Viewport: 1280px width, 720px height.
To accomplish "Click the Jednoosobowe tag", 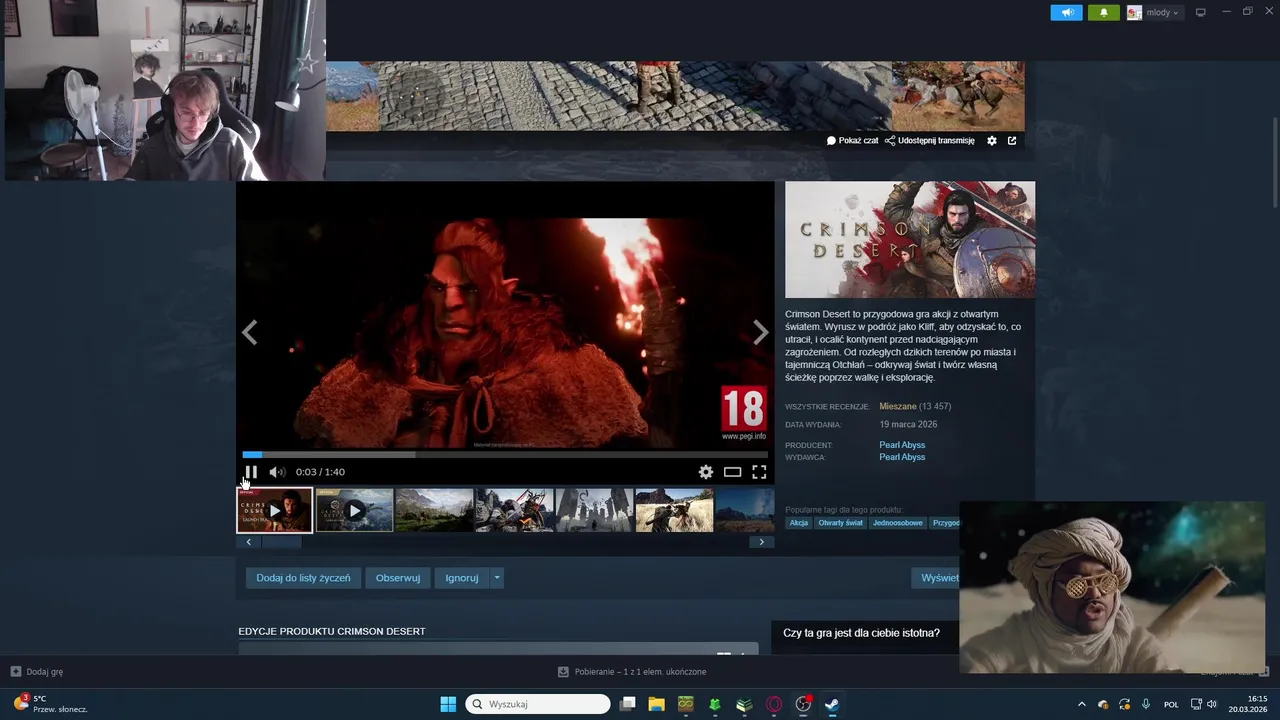I will pyautogui.click(x=898, y=523).
